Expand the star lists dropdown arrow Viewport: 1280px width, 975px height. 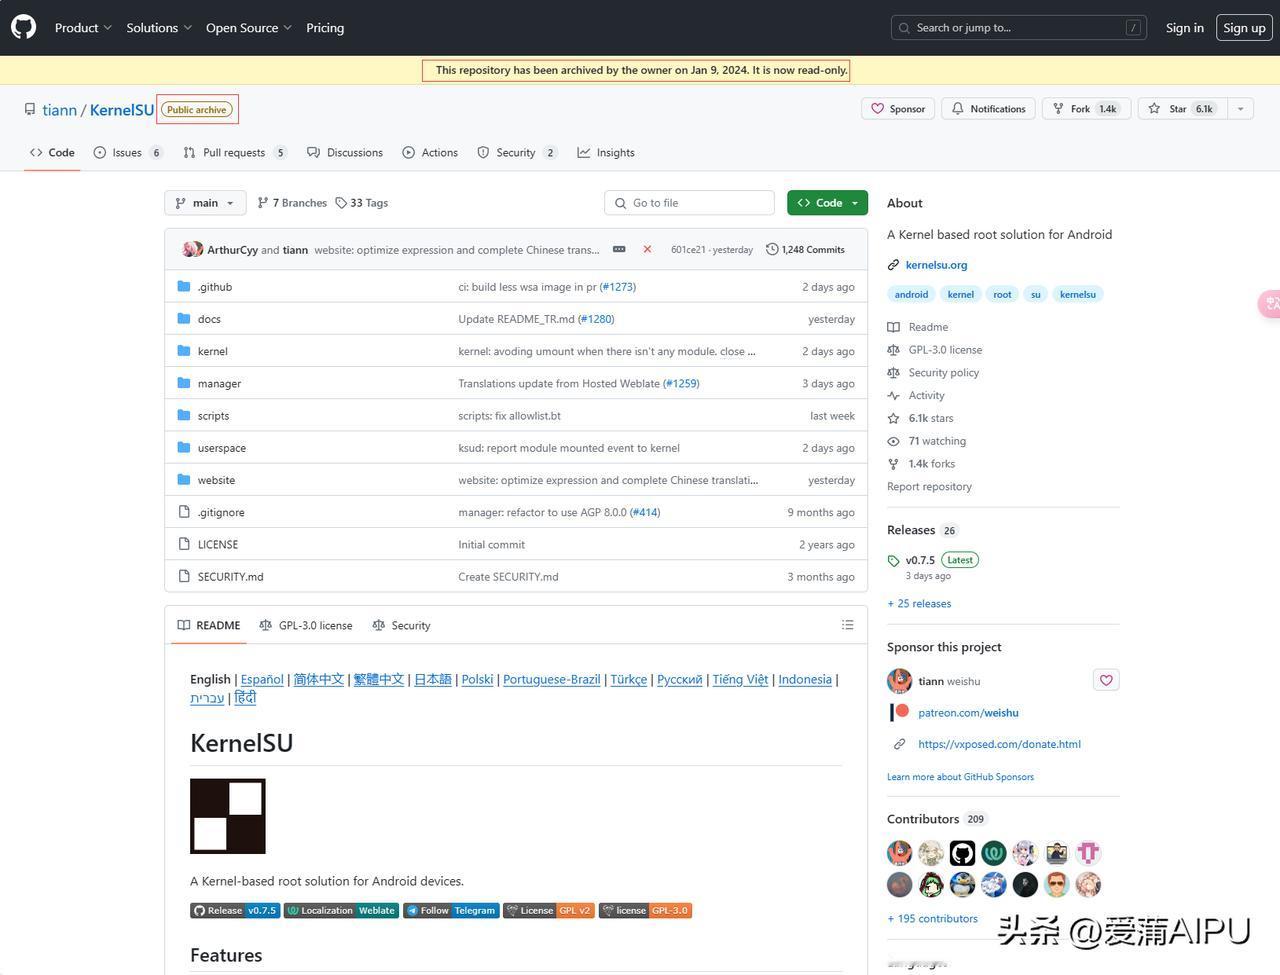[1240, 109]
